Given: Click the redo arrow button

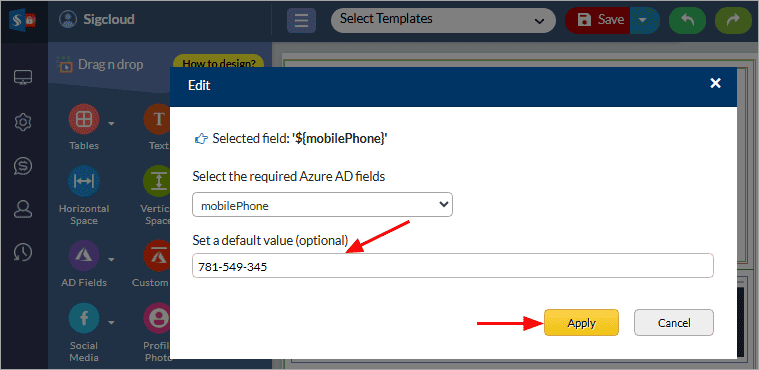Looking at the screenshot, I should (733, 20).
